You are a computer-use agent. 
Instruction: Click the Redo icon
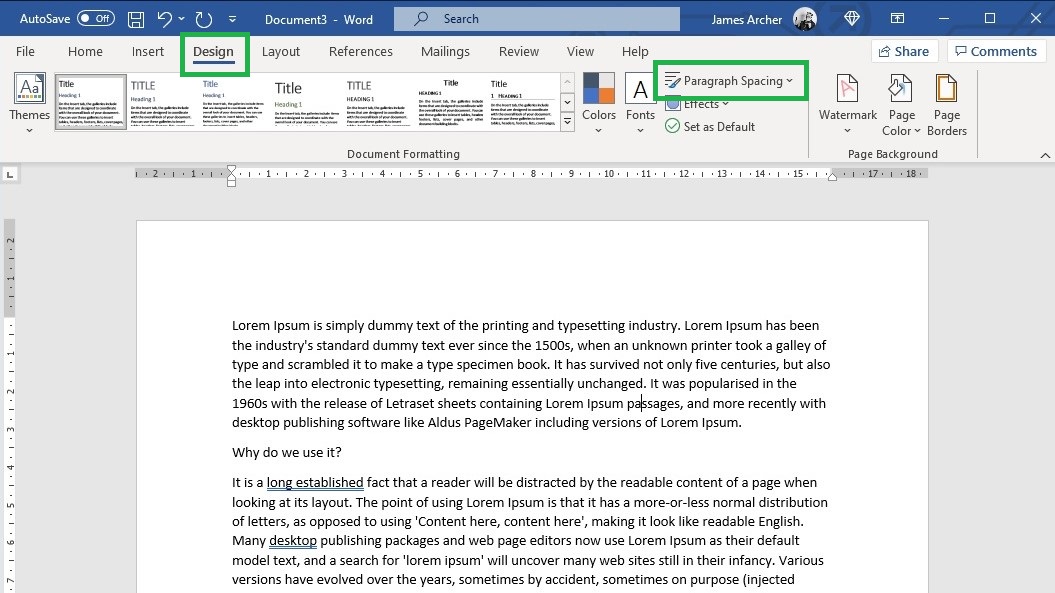[x=204, y=19]
